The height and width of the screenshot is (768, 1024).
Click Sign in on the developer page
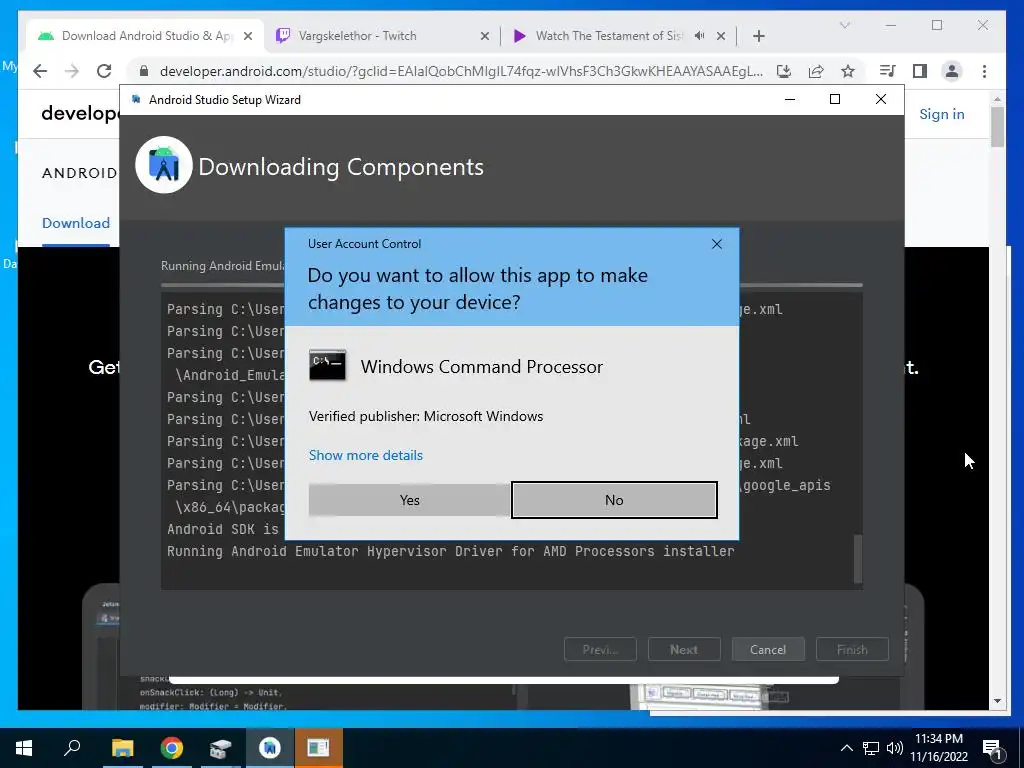click(942, 114)
